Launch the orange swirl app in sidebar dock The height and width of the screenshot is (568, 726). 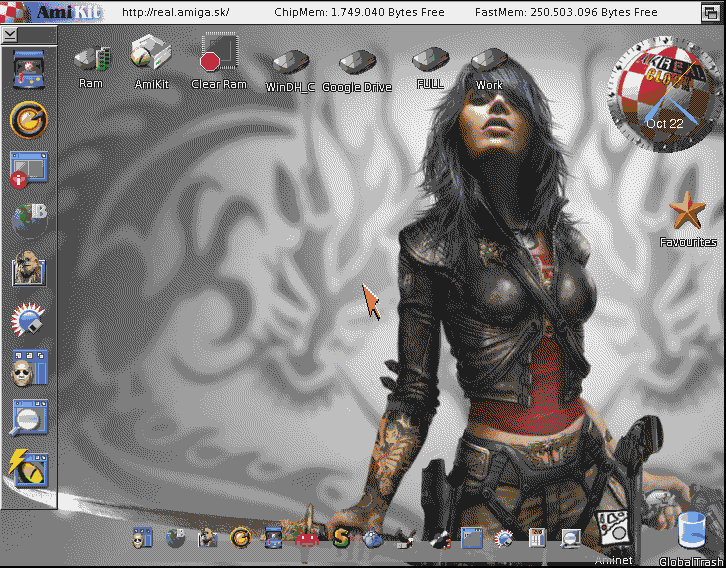(29, 120)
